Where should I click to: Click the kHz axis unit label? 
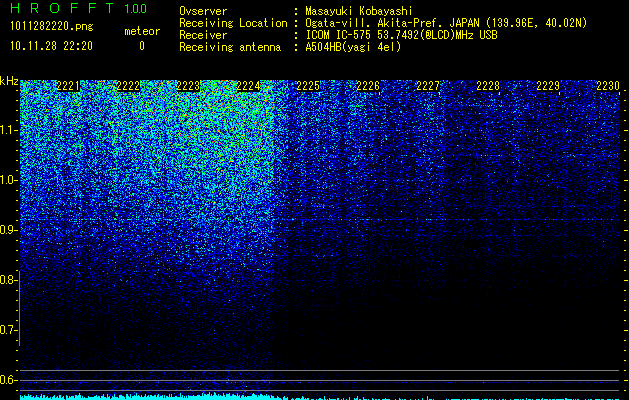(x=9, y=81)
